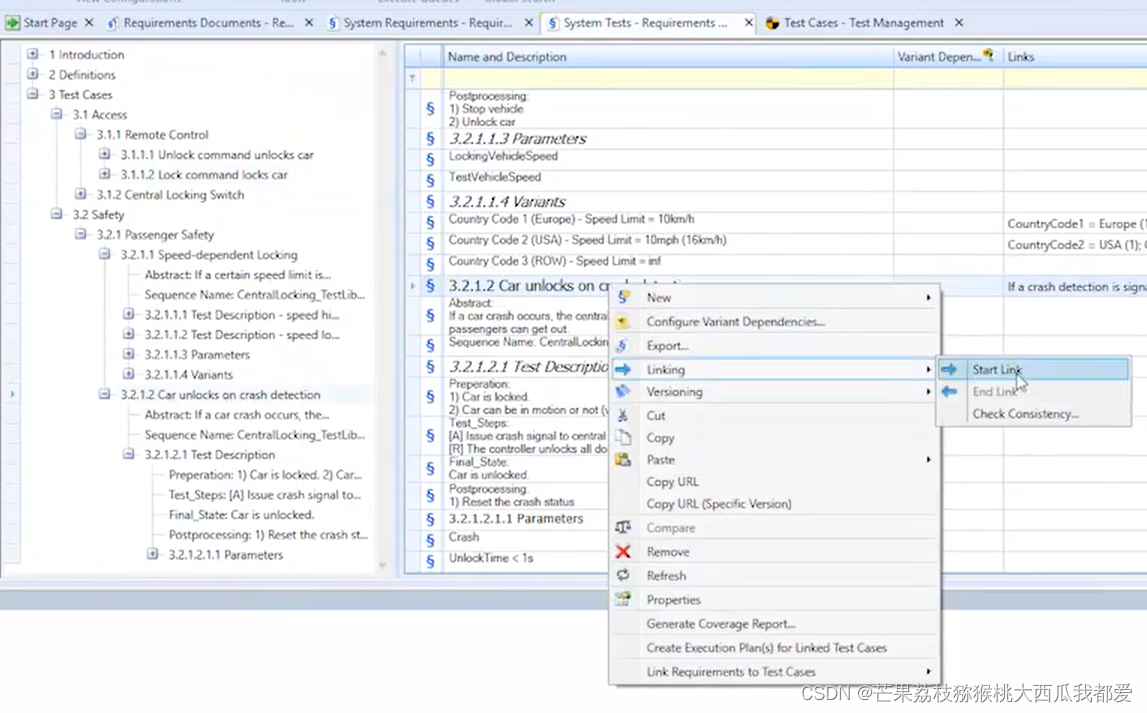Click the Properties icon in the context menu
This screenshot has width=1147, height=713.
623,599
